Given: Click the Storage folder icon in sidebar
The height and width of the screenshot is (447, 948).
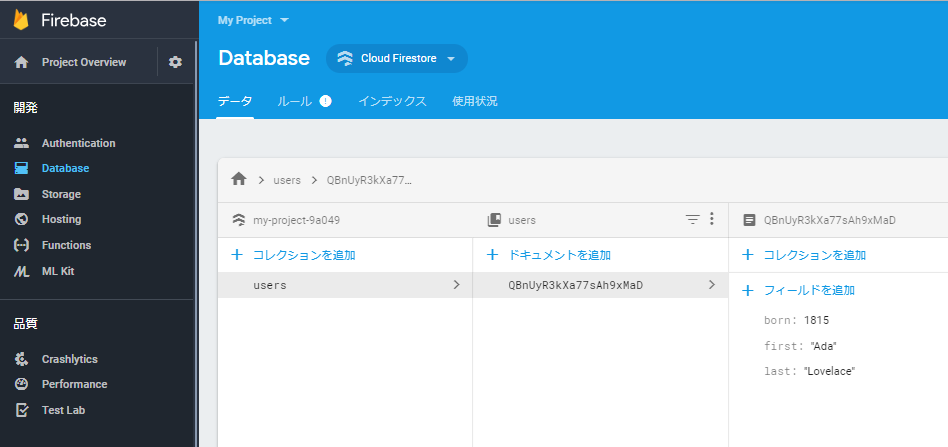Looking at the screenshot, I should pyautogui.click(x=21, y=194).
